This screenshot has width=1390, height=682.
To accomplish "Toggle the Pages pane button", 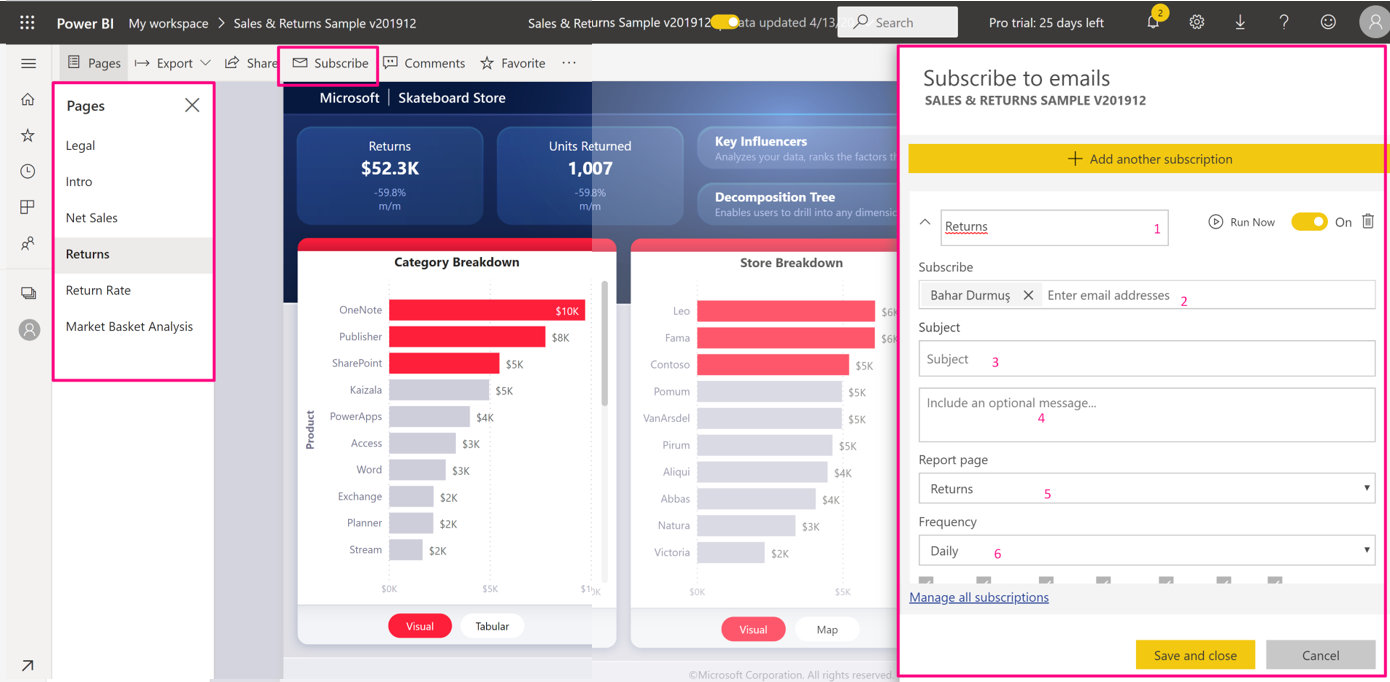I will click(x=94, y=63).
